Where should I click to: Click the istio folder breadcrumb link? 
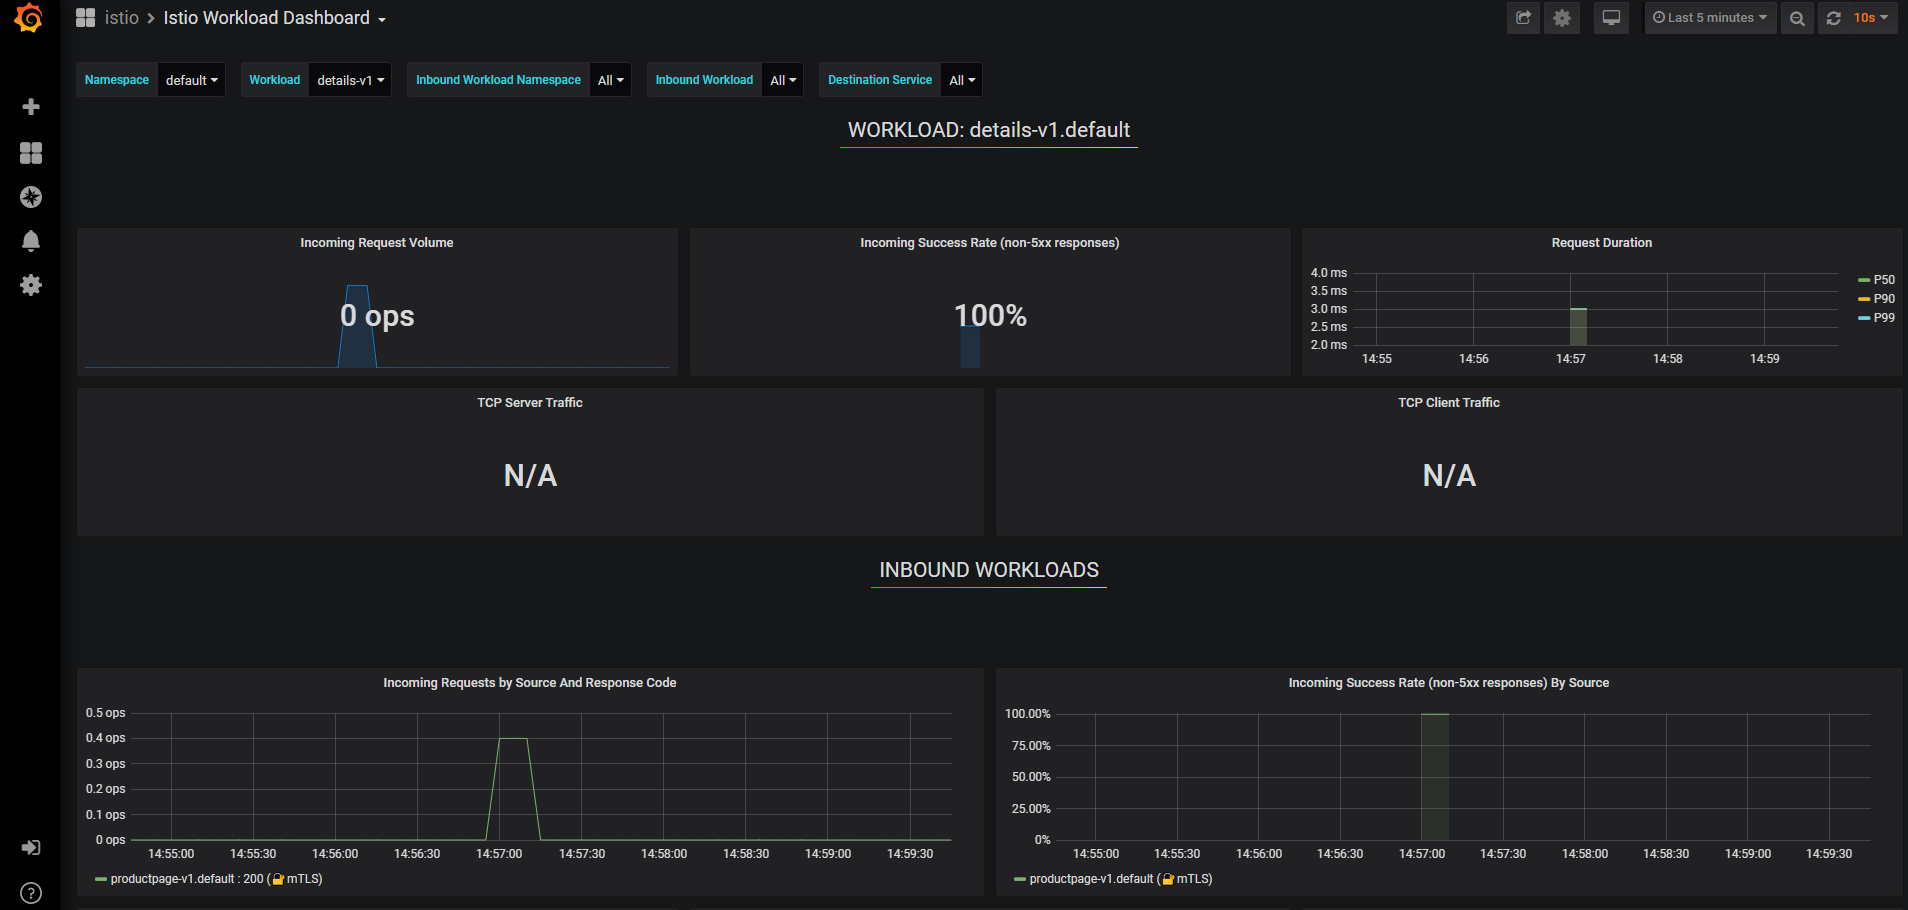122,18
